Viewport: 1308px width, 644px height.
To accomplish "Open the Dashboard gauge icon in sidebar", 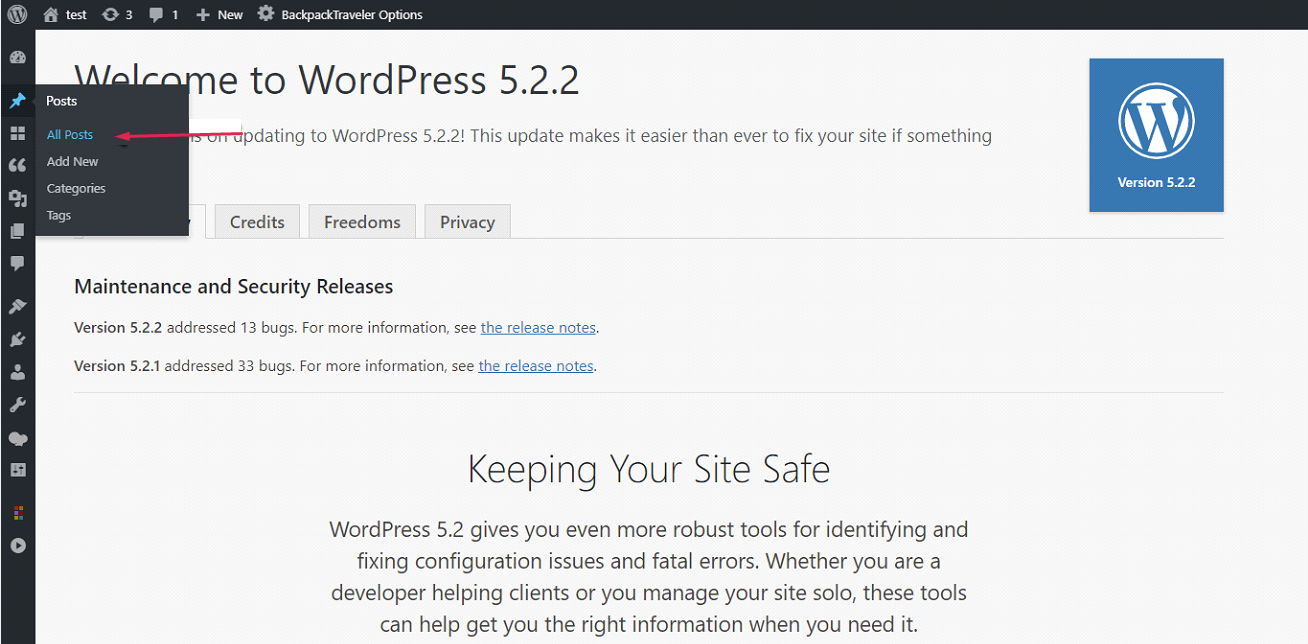I will point(17,57).
